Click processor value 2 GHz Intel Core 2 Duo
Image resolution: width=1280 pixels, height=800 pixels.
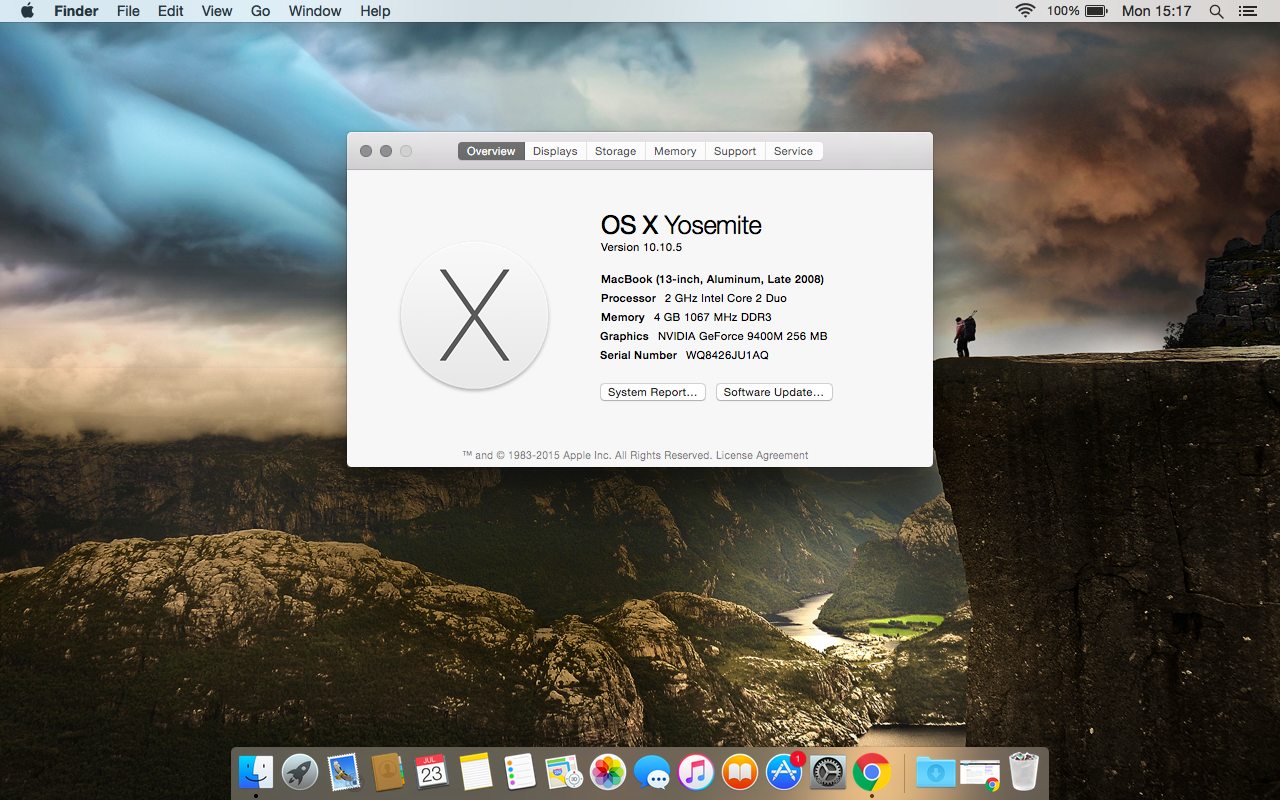[x=726, y=298]
